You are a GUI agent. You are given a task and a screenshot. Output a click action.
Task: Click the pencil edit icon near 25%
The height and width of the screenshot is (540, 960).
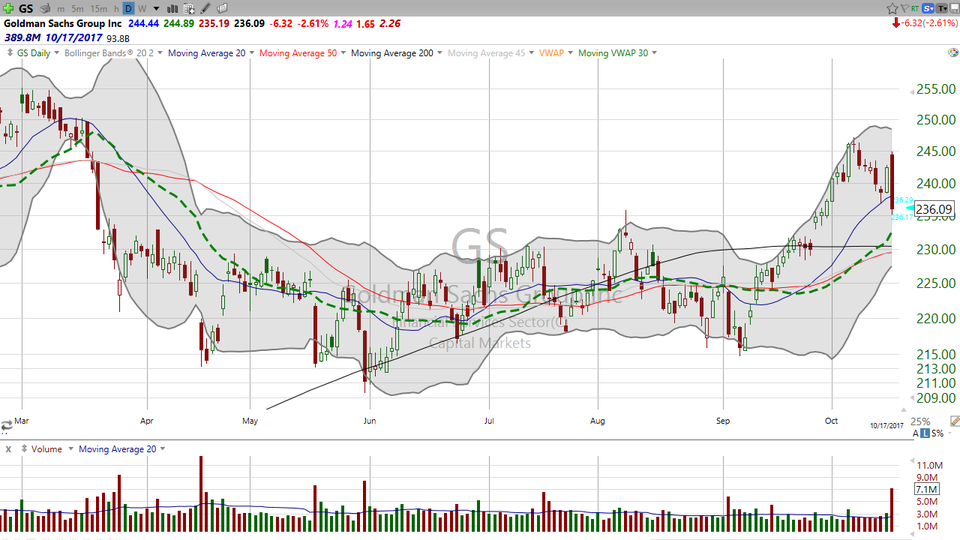[x=954, y=421]
